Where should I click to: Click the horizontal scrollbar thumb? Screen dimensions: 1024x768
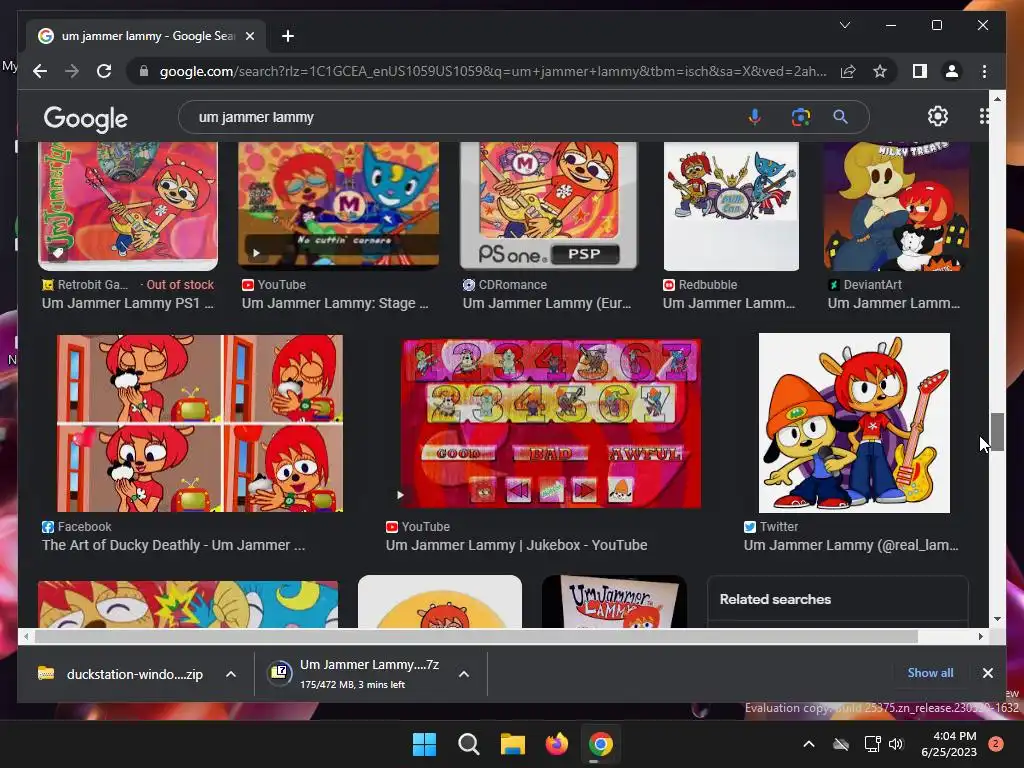(x=476, y=636)
